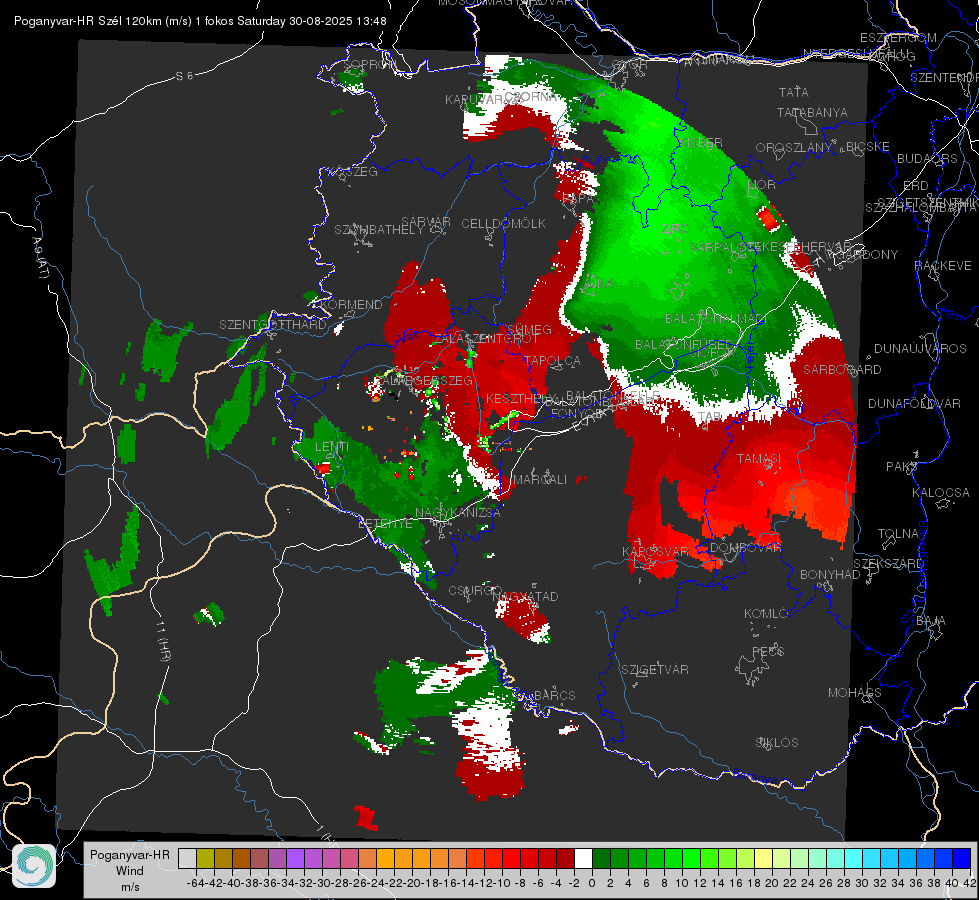Select the PAPA label
Image resolution: width=979 pixels, height=900 pixels.
coord(578,198)
